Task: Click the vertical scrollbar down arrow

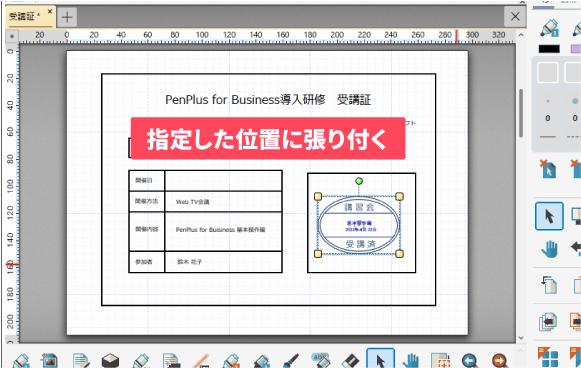Action: 521,338
